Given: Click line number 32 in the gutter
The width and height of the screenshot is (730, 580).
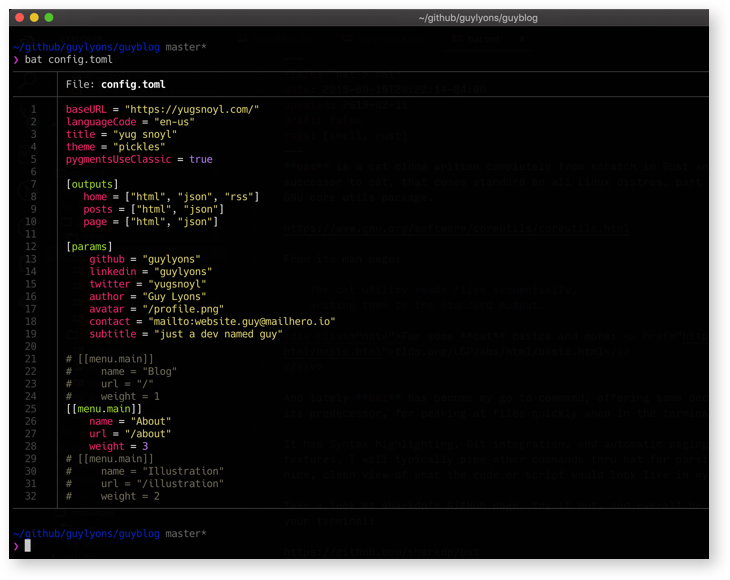Looking at the screenshot, I should (30, 496).
